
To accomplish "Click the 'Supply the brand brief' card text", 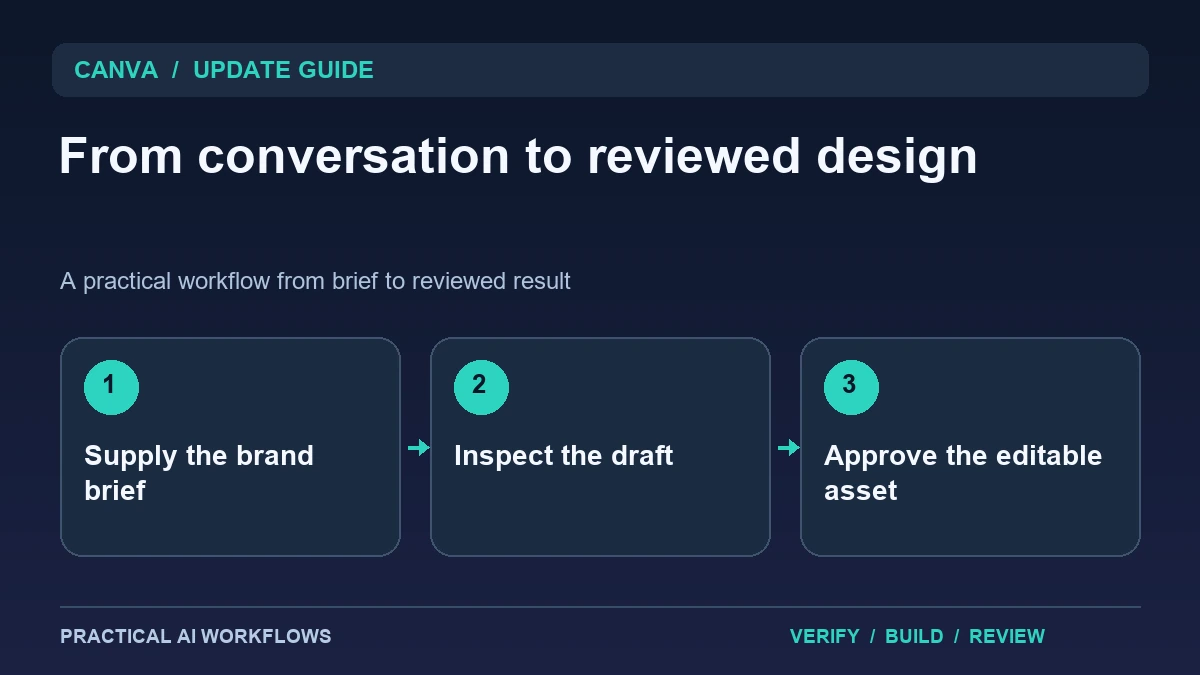I will [199, 473].
